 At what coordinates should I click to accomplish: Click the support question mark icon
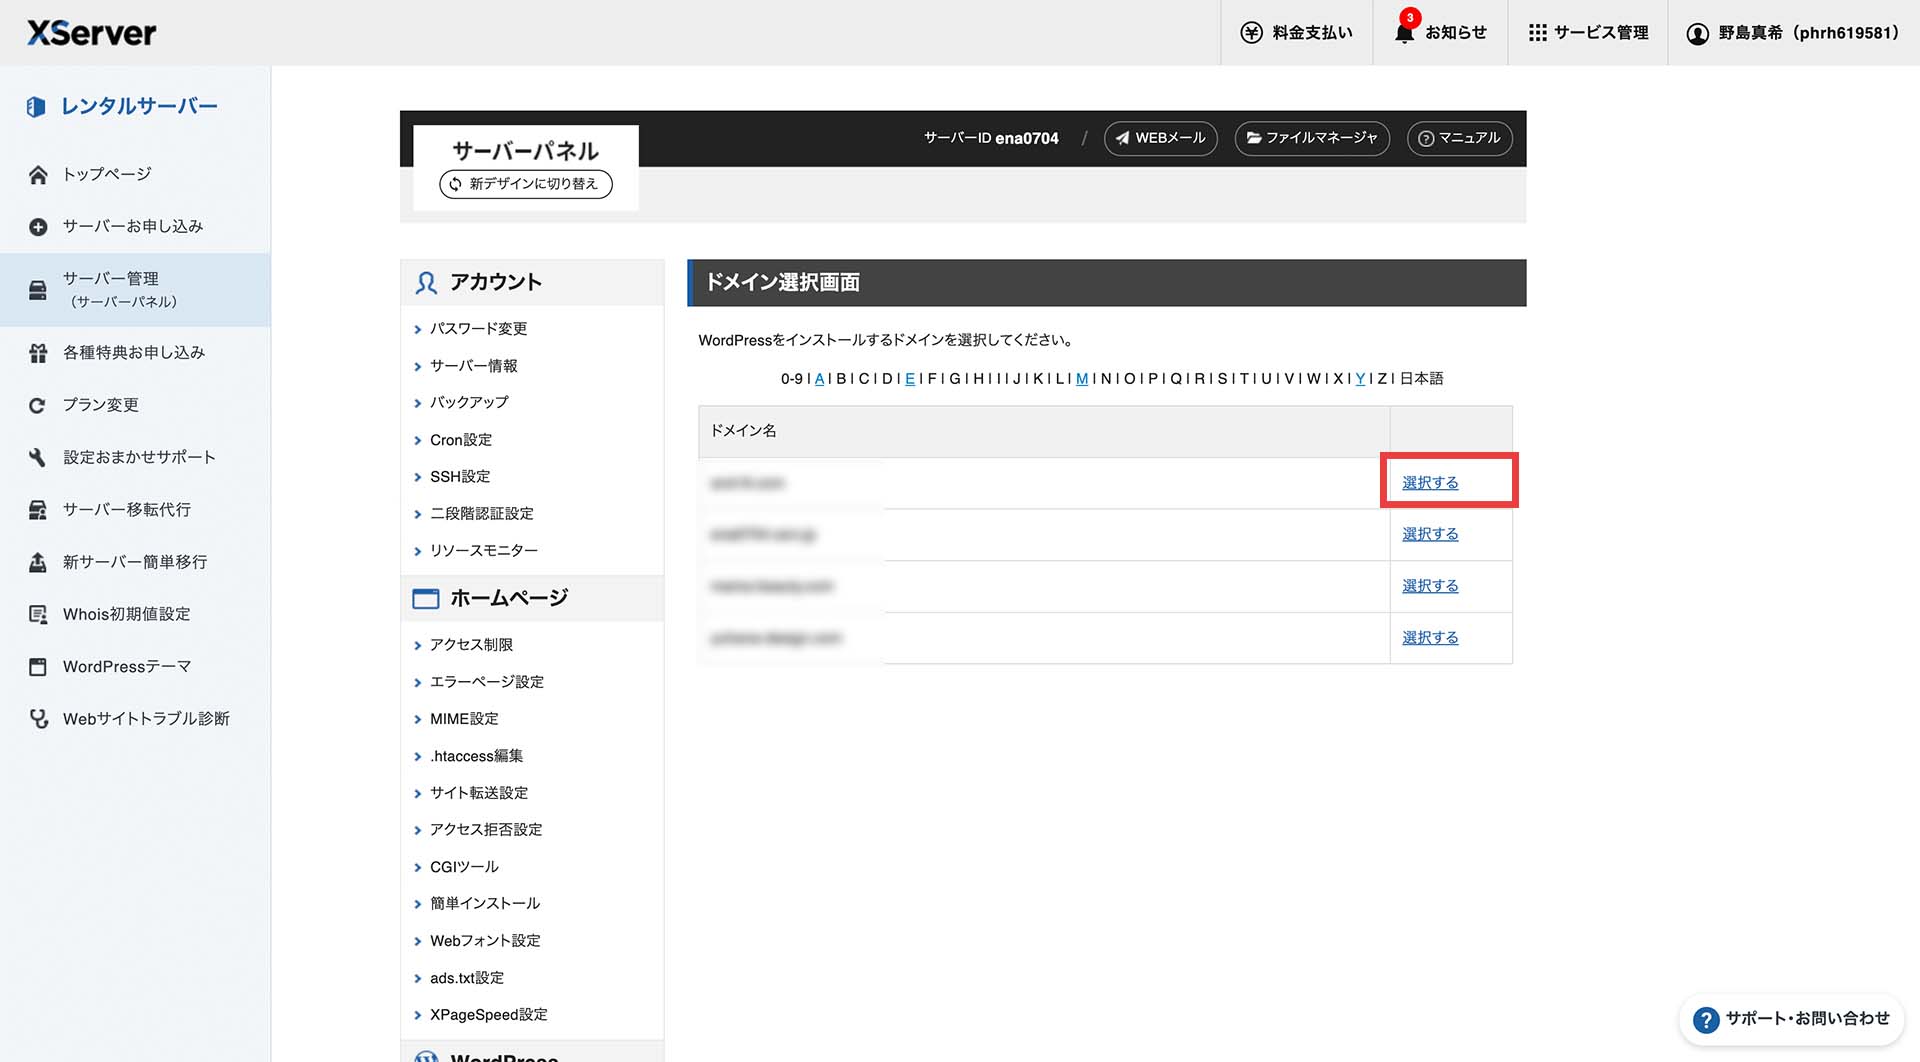1705,1020
